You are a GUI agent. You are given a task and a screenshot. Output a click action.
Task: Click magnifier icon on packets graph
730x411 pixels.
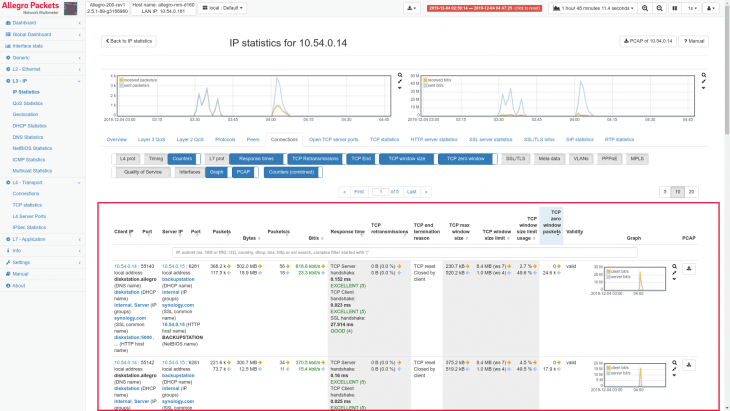pyautogui.click(x=399, y=75)
